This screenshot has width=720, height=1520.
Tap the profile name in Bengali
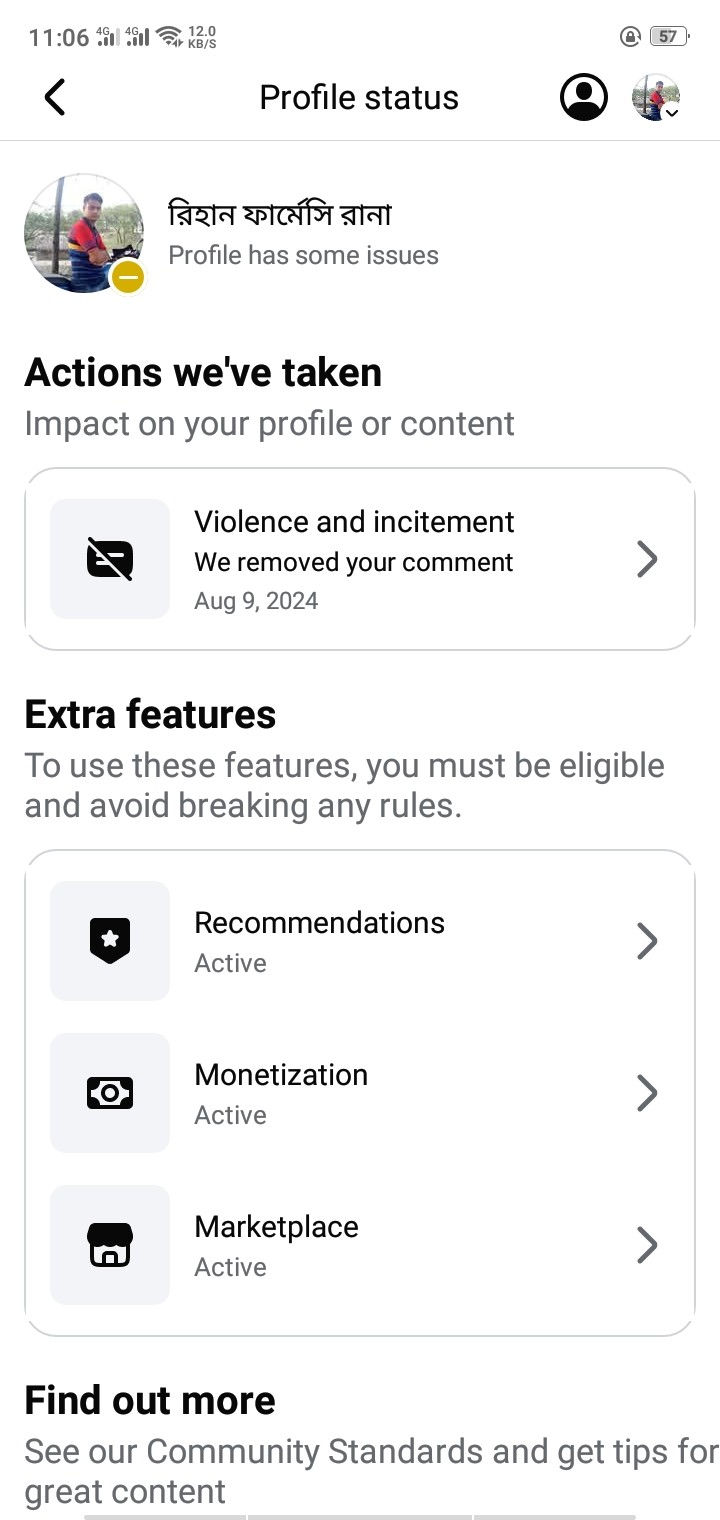point(280,213)
